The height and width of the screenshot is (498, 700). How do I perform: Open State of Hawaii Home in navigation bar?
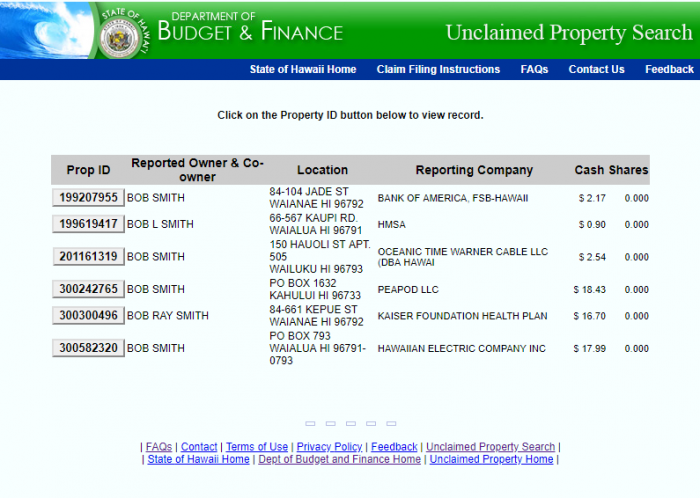pos(303,69)
